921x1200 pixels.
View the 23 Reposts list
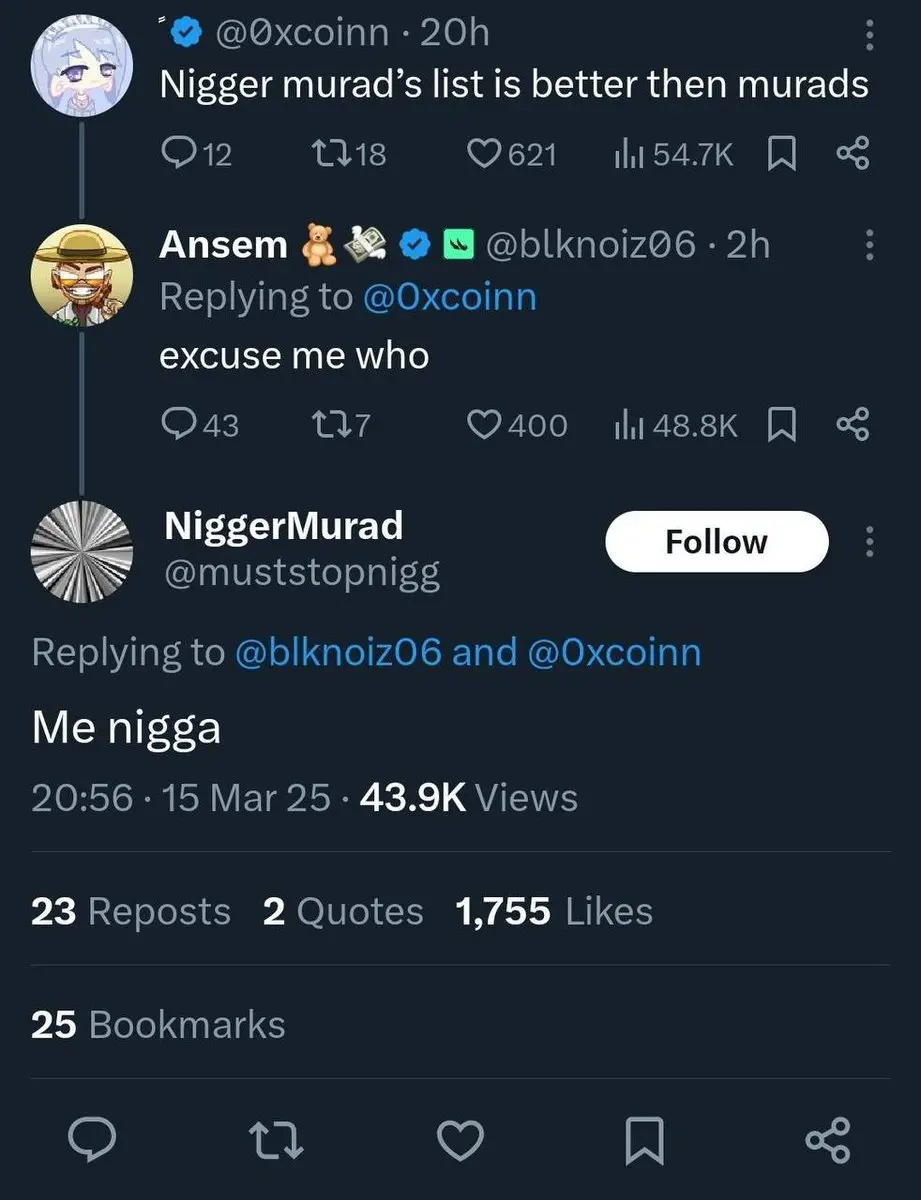pyautogui.click(x=131, y=911)
